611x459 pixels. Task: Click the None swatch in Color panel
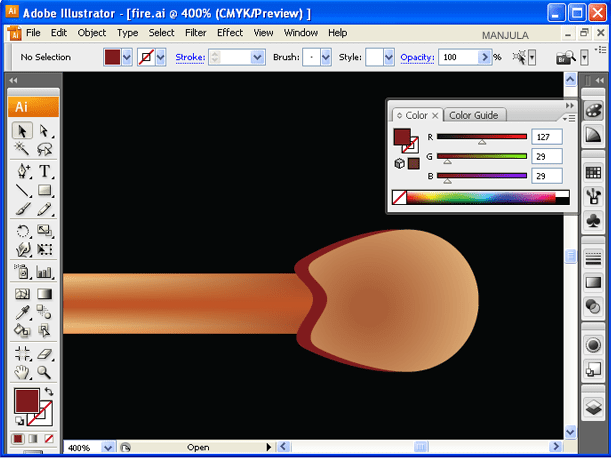pos(399,197)
